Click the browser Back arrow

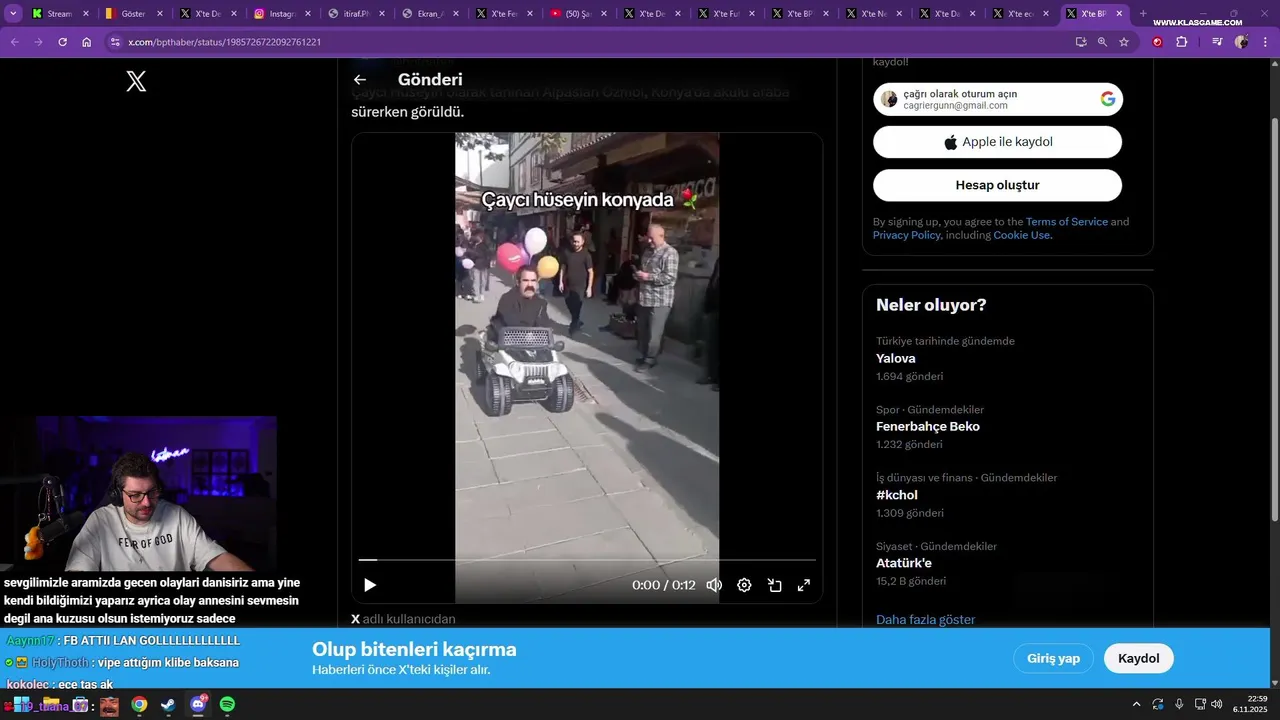click(14, 42)
